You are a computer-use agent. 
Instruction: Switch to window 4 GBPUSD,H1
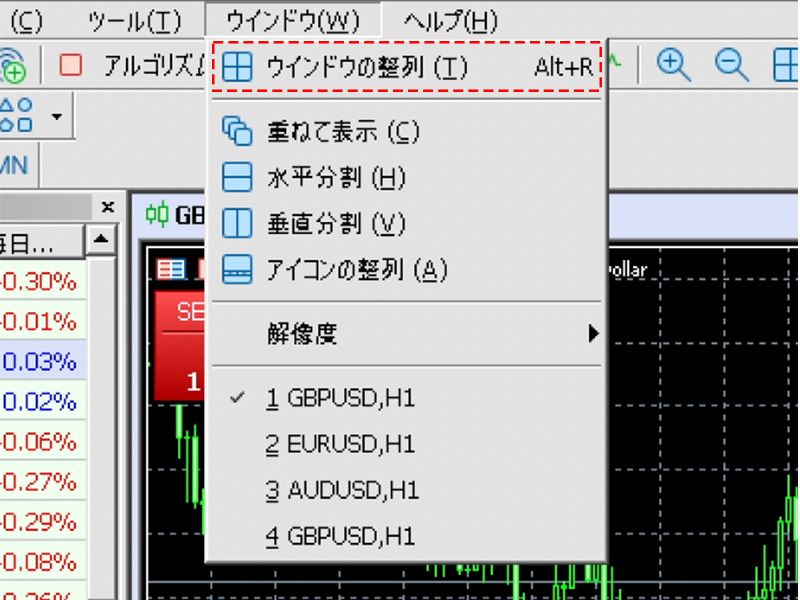tap(407, 536)
